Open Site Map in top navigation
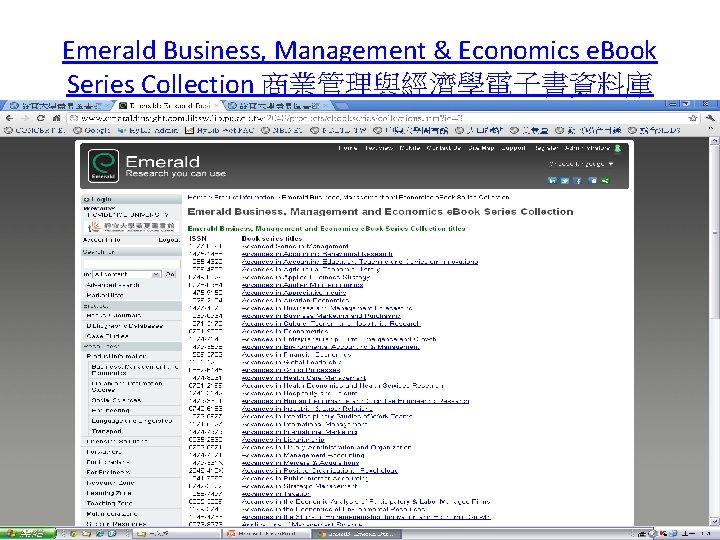This screenshot has width=720, height=540. pos(481,148)
